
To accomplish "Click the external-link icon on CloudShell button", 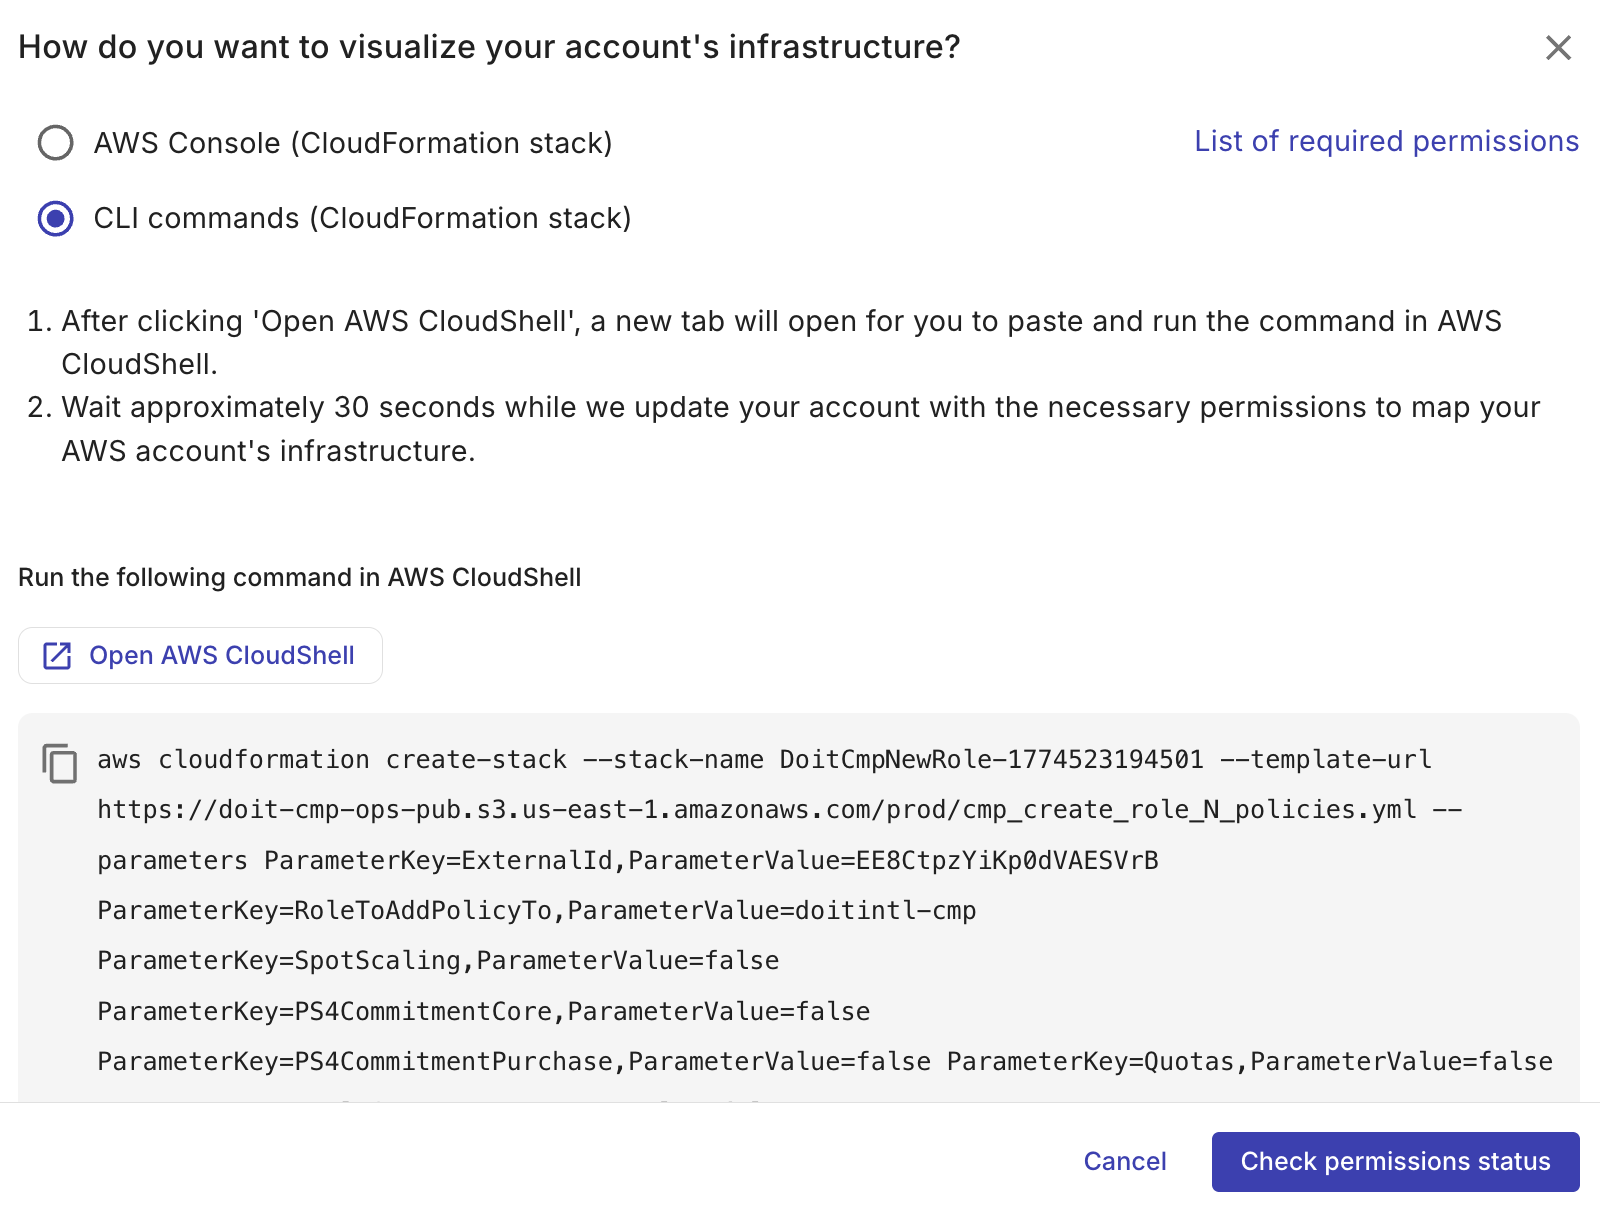I will click(x=58, y=655).
